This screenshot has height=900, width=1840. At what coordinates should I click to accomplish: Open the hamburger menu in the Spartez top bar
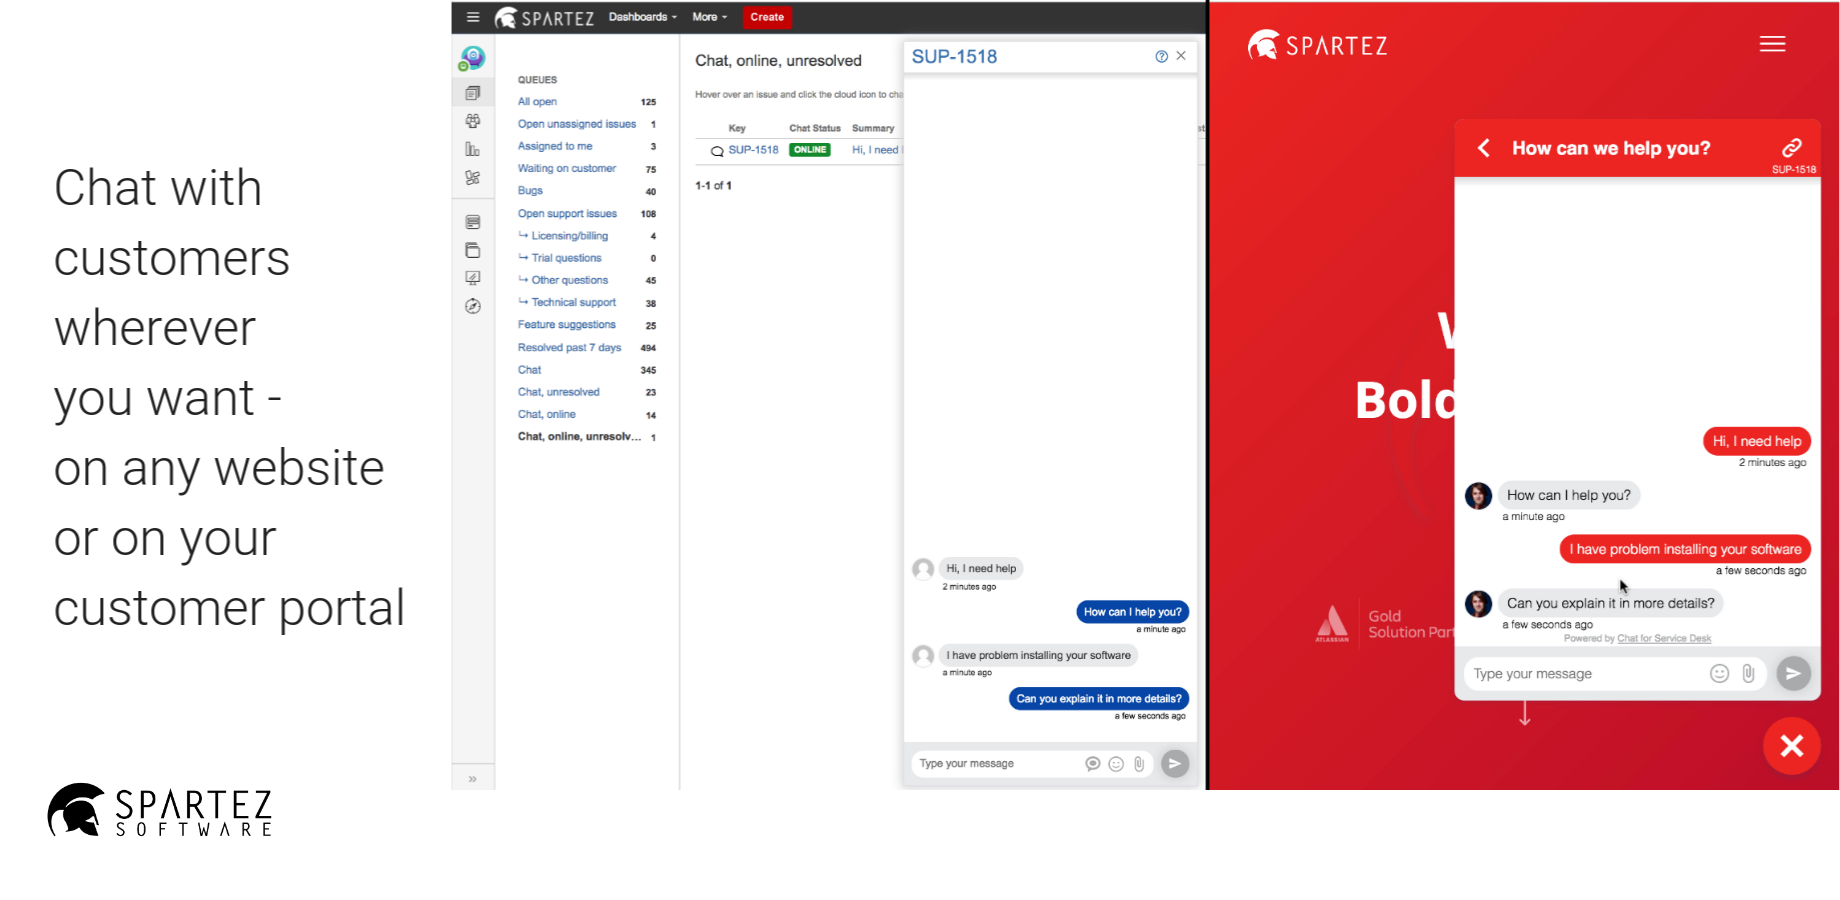473,17
